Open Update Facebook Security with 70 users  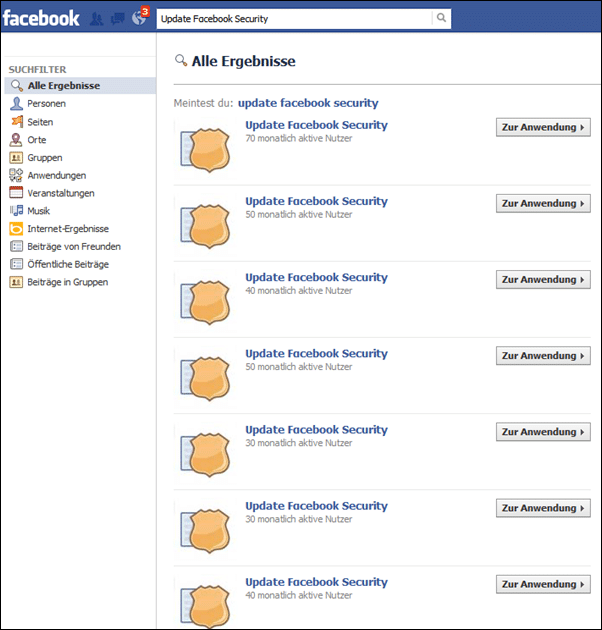click(x=317, y=125)
